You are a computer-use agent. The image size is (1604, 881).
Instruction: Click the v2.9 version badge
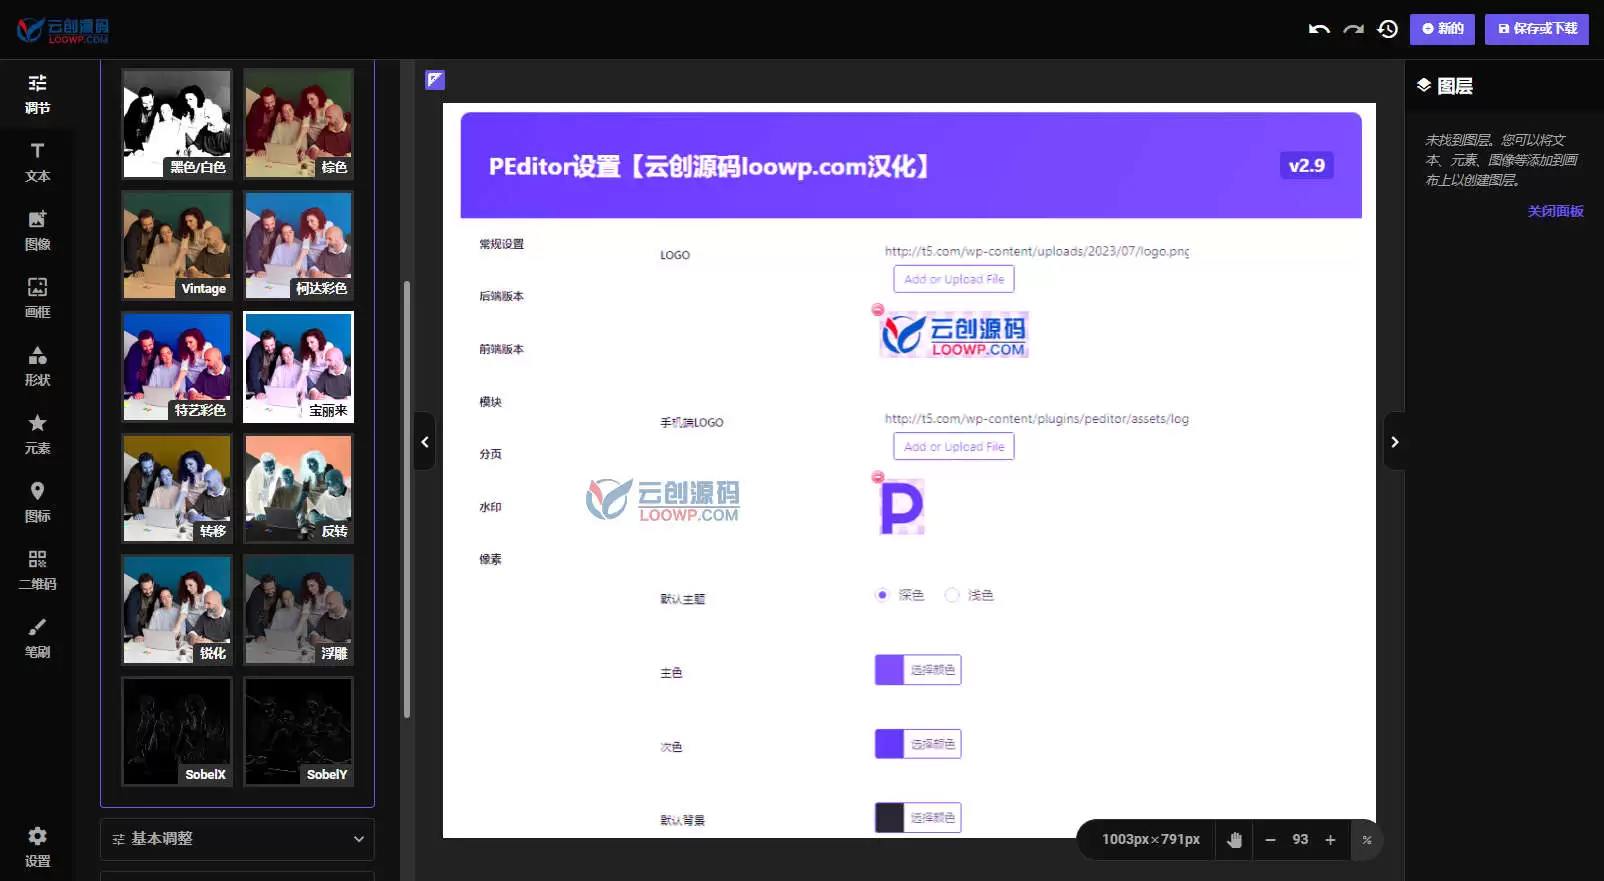1306,166
